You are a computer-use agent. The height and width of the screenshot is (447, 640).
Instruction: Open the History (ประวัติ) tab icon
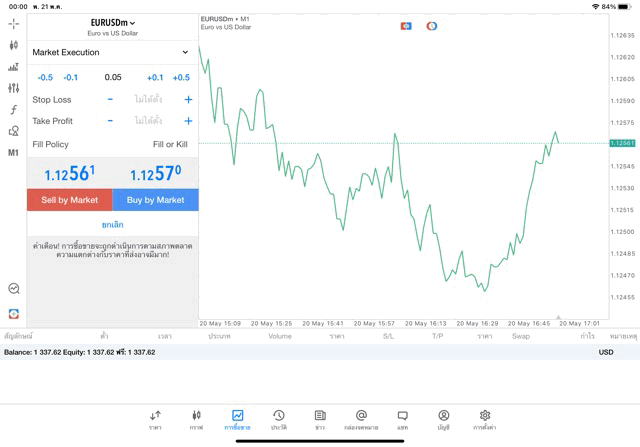[278, 419]
